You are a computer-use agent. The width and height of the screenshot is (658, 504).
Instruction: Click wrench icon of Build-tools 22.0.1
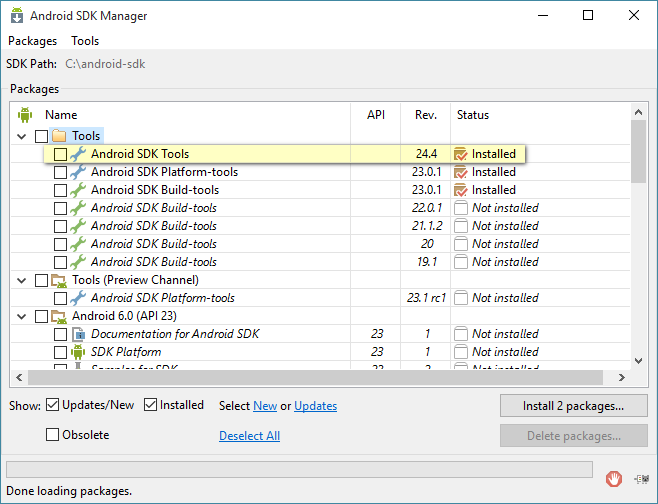tap(78, 208)
